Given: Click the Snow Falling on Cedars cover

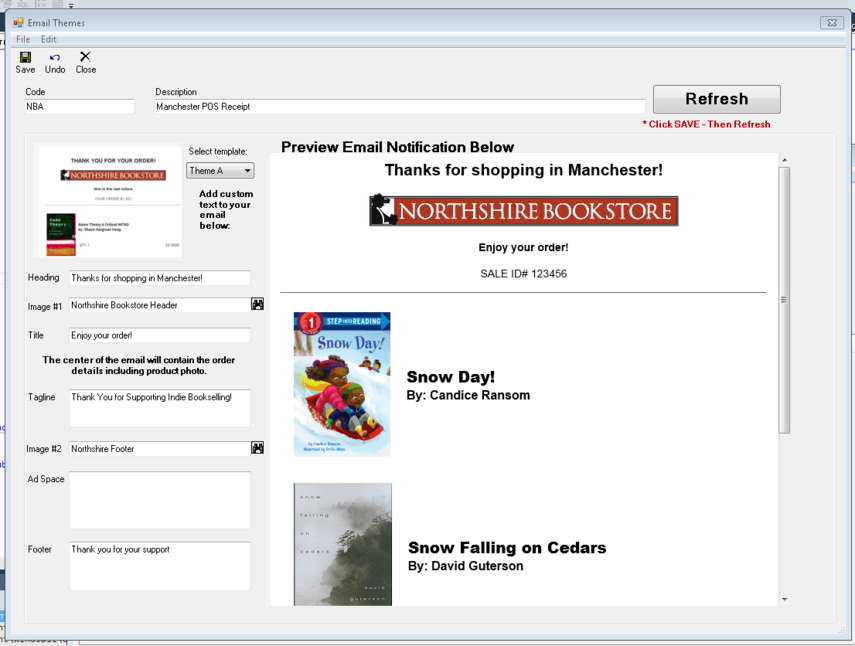Looking at the screenshot, I should tap(342, 544).
